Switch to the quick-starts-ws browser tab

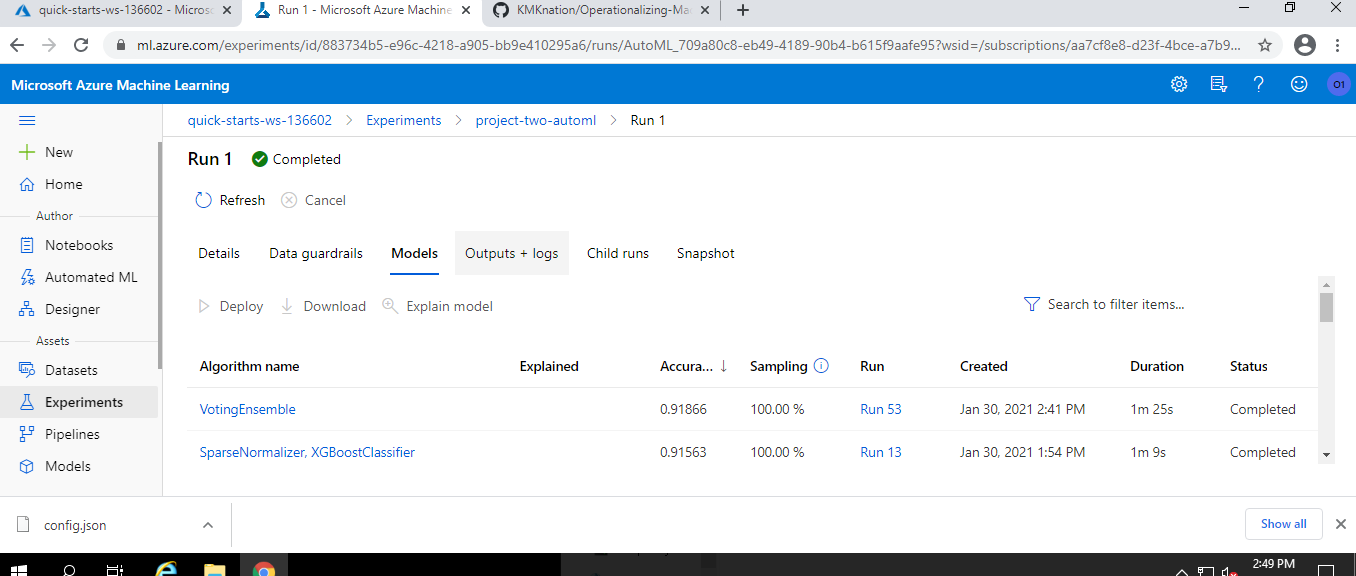120,11
